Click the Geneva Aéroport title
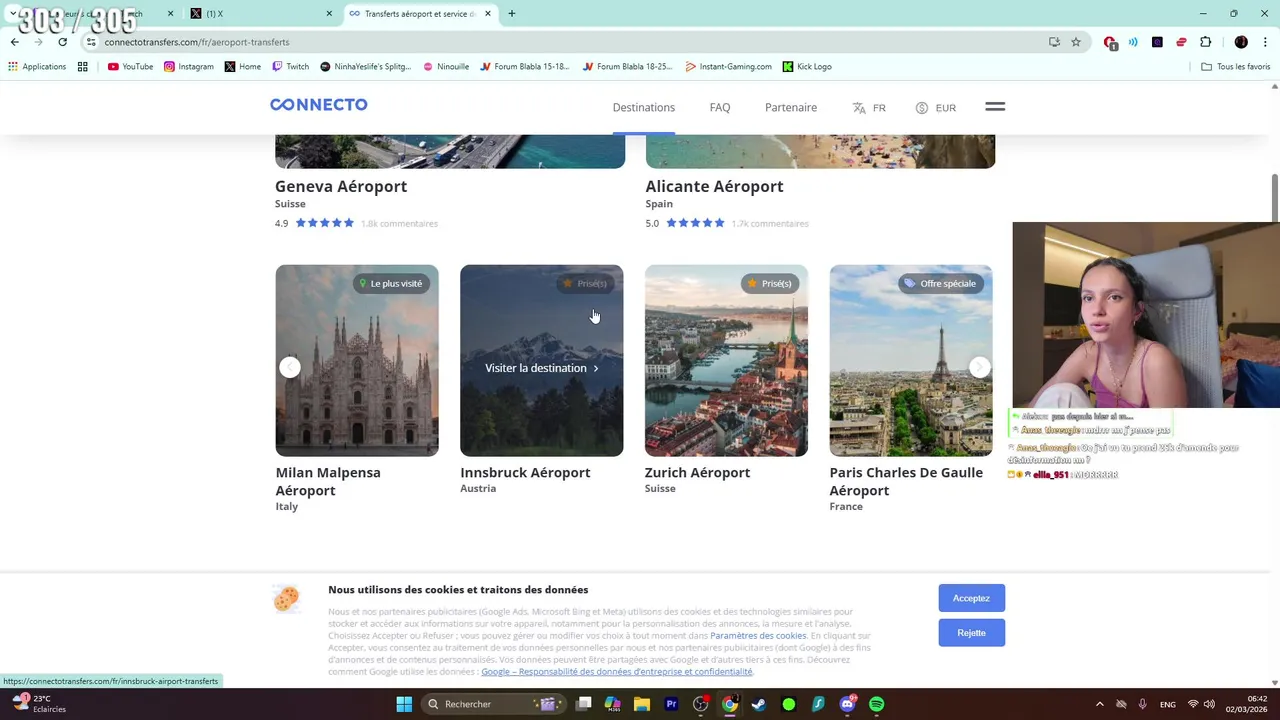1280x720 pixels. tap(341, 186)
